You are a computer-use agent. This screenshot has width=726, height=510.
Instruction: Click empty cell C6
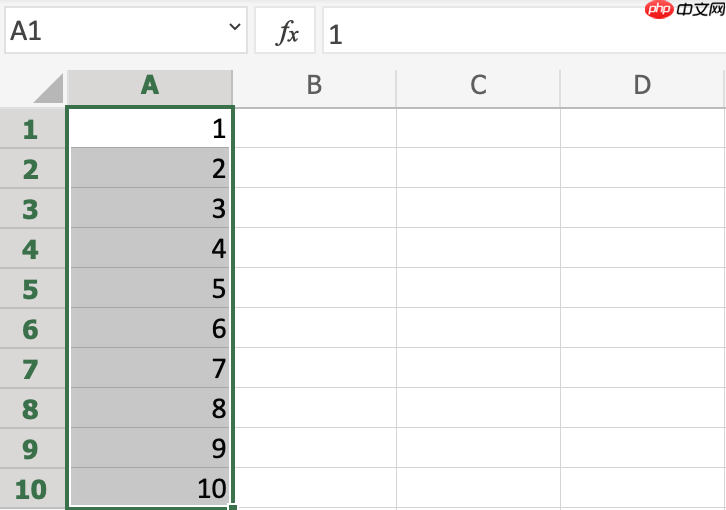tap(478, 328)
